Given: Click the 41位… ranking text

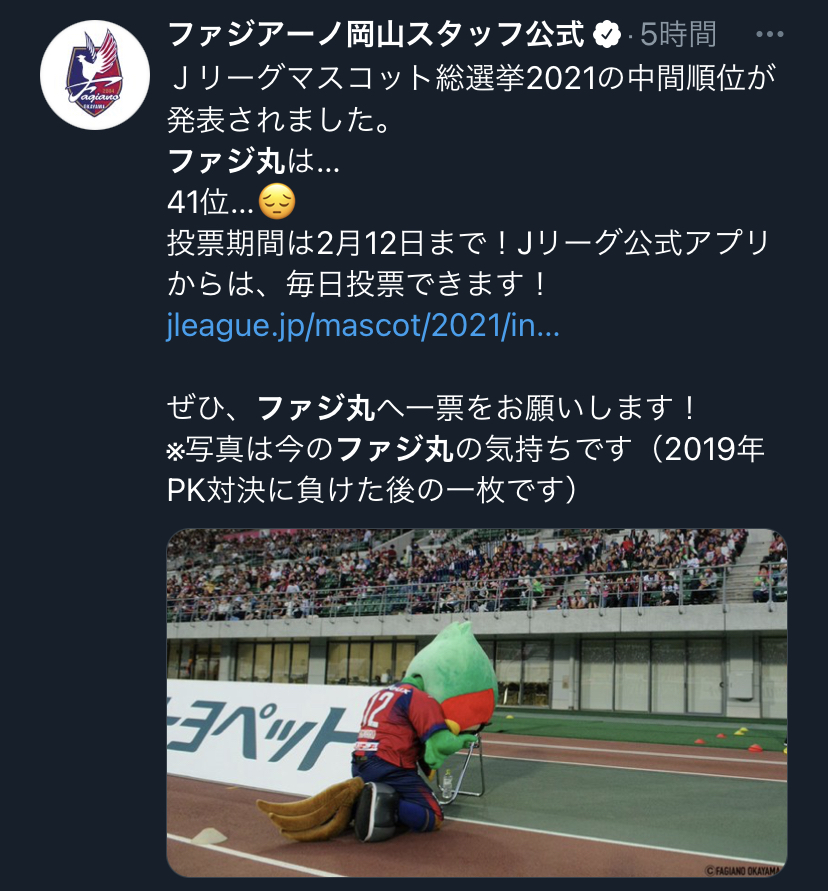Looking at the screenshot, I should pyautogui.click(x=211, y=202).
